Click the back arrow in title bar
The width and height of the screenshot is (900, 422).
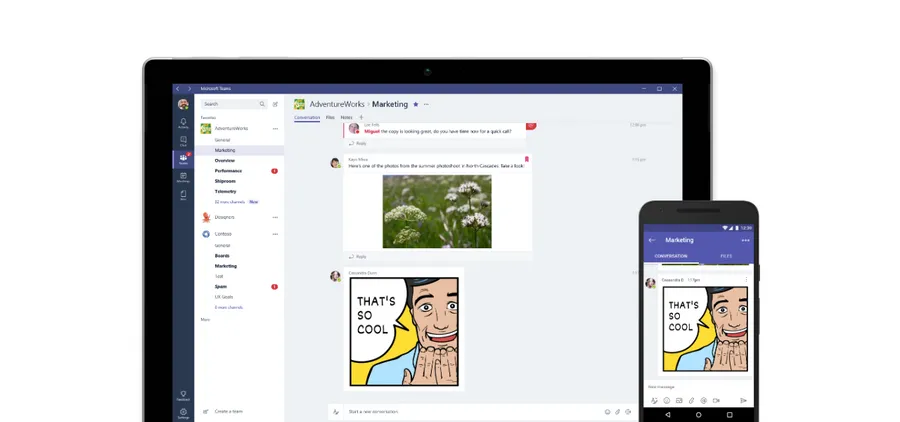[177, 88]
